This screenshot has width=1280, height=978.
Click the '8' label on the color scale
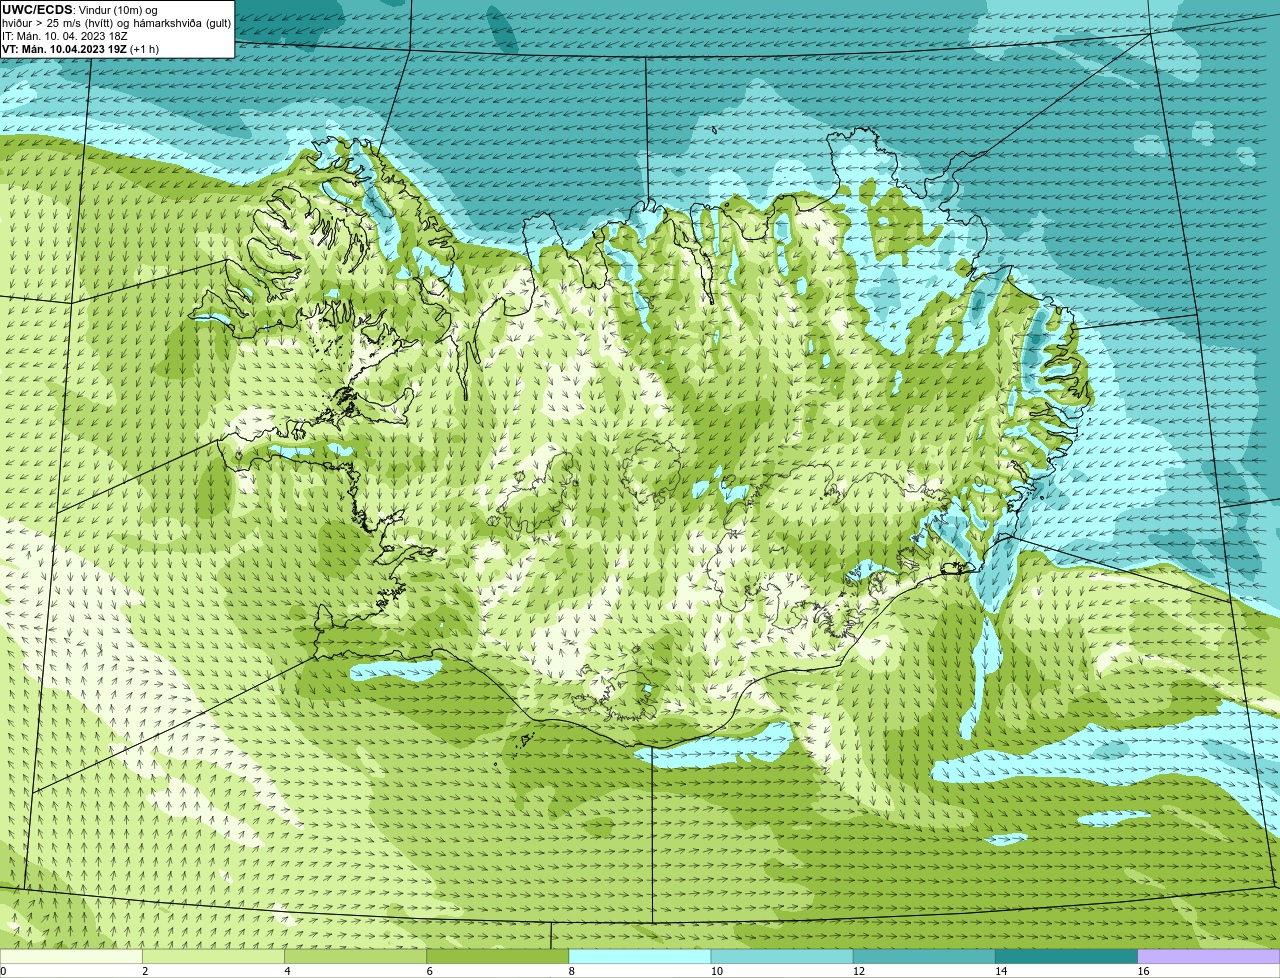coord(572,971)
